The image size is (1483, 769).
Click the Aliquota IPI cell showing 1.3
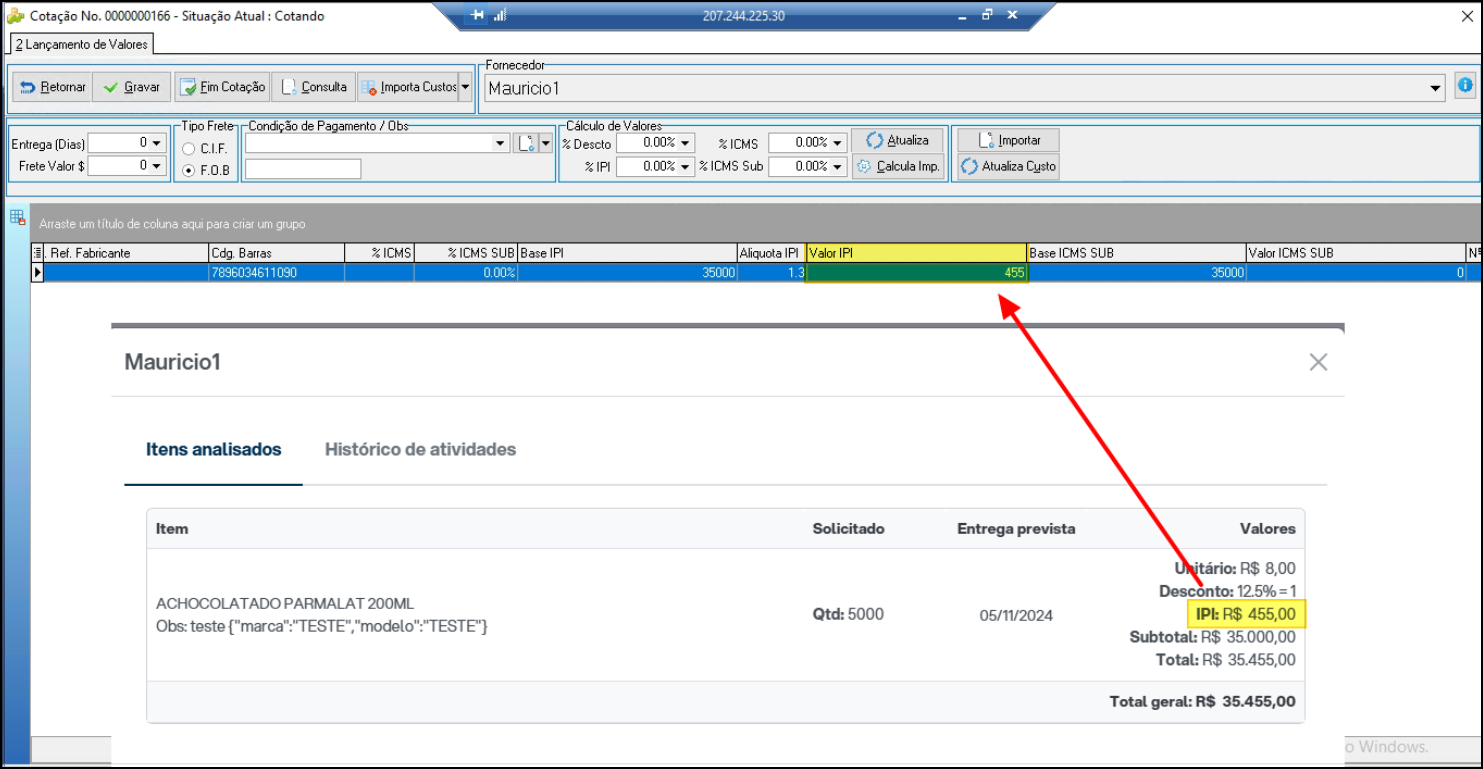click(x=771, y=272)
